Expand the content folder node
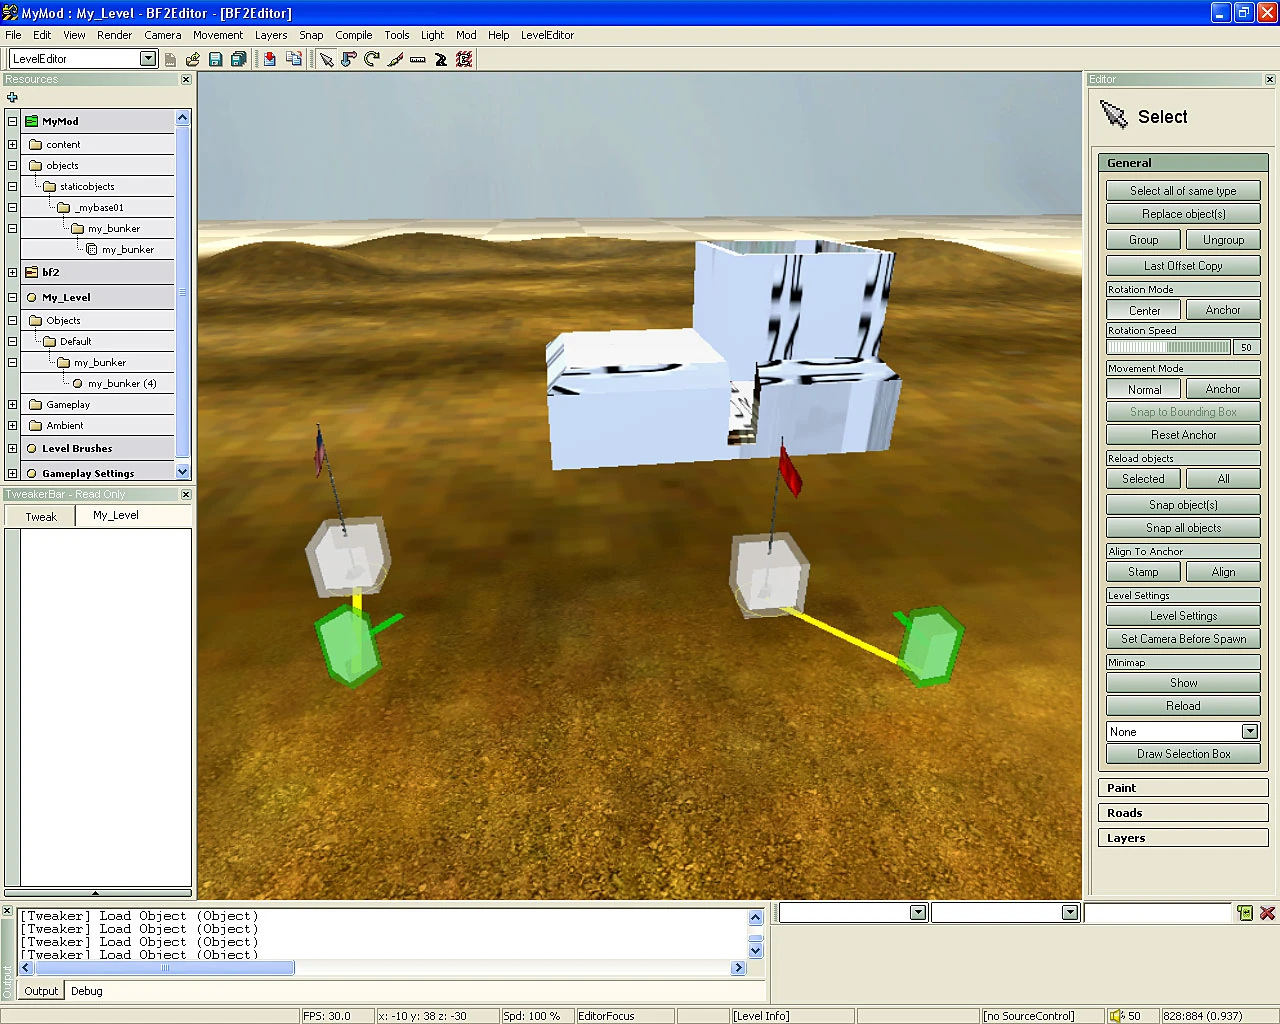 point(12,144)
